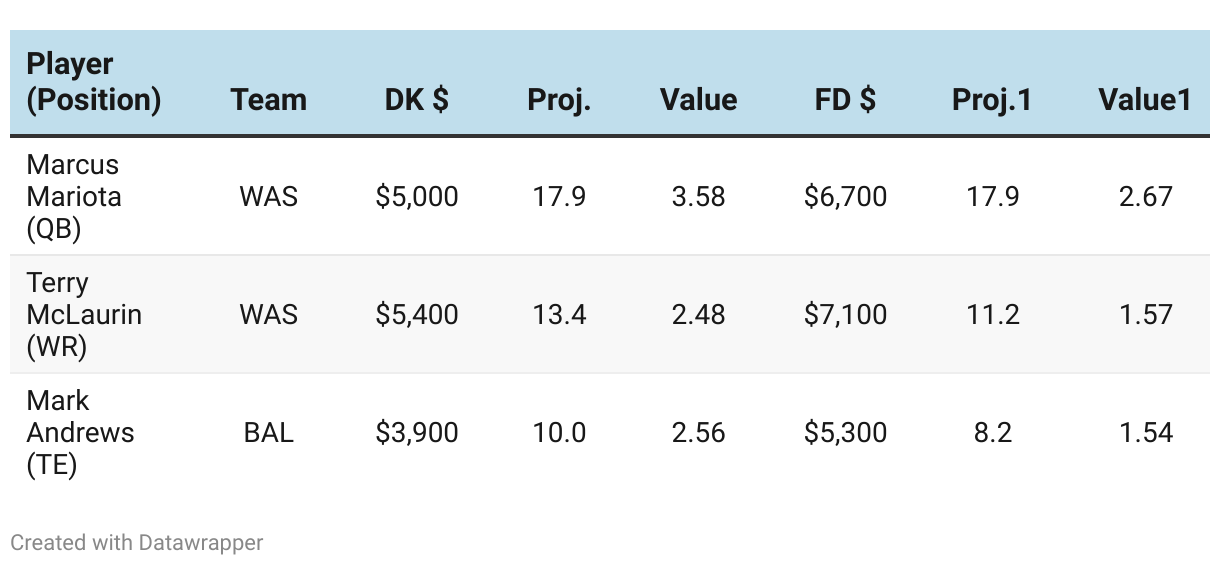Select the FD $ column header

click(x=845, y=100)
